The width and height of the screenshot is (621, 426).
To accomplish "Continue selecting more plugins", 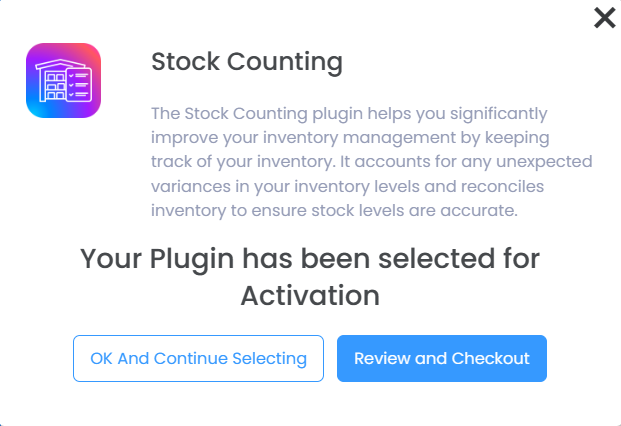I will 198,358.
